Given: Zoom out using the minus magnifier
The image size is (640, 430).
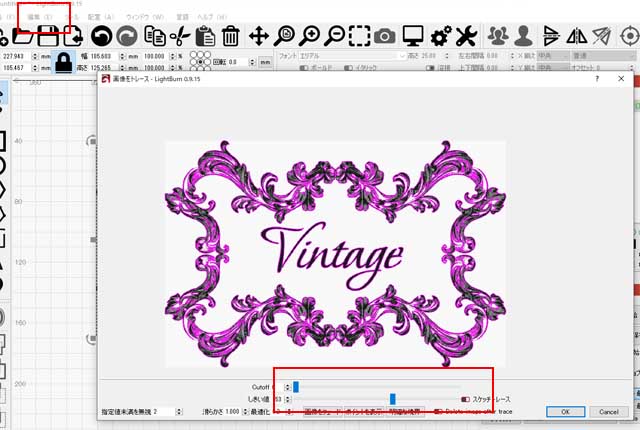Looking at the screenshot, I should 335,36.
